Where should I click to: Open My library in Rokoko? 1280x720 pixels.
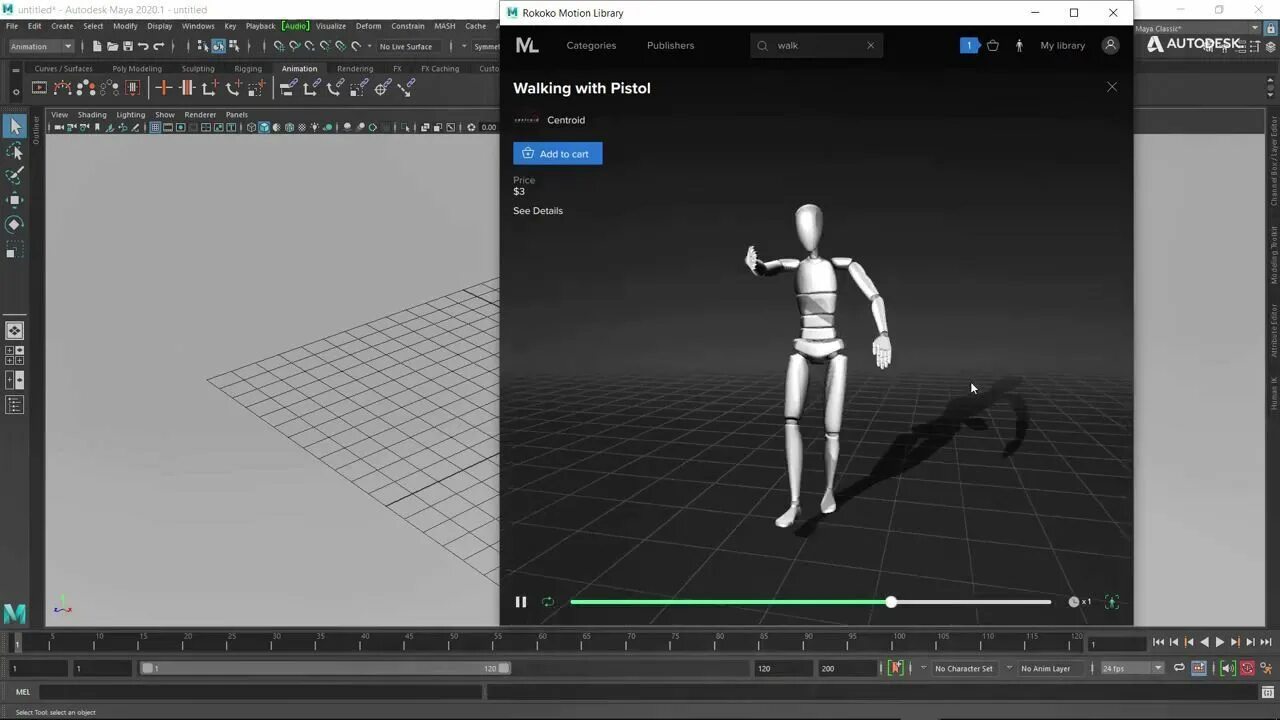click(x=1062, y=45)
